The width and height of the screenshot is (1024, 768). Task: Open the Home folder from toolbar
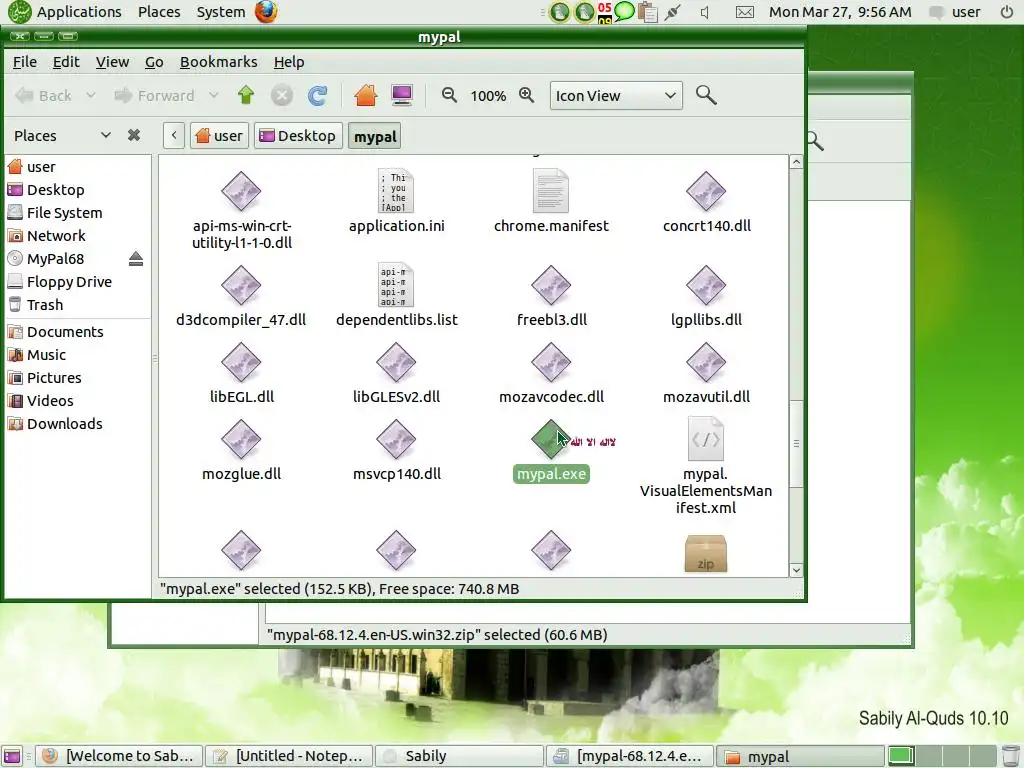pos(366,95)
